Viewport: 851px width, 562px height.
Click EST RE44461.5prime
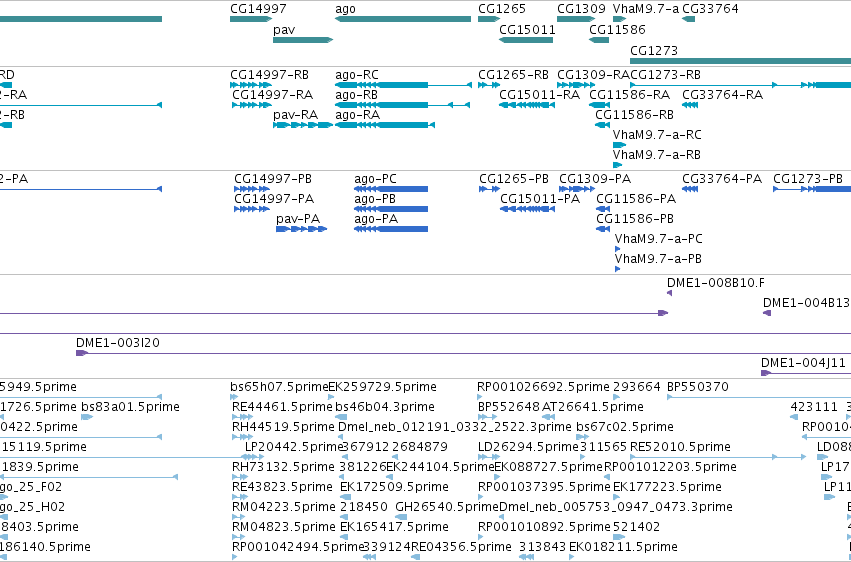(242, 418)
